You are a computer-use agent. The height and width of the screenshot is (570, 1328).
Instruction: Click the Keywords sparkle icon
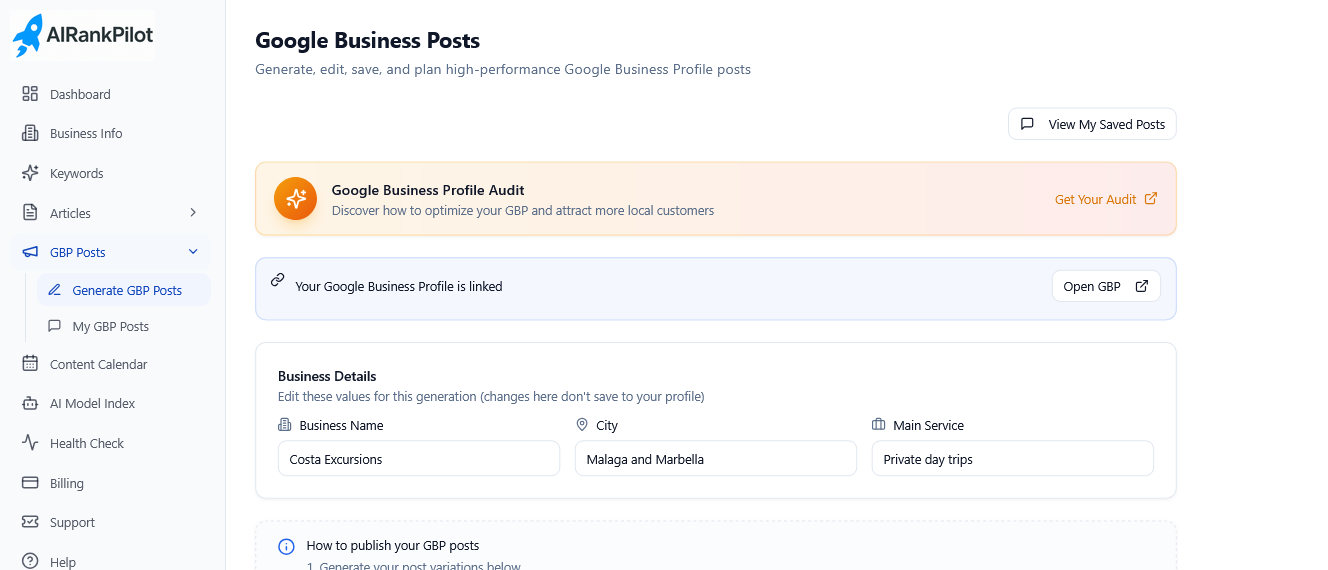pos(30,173)
